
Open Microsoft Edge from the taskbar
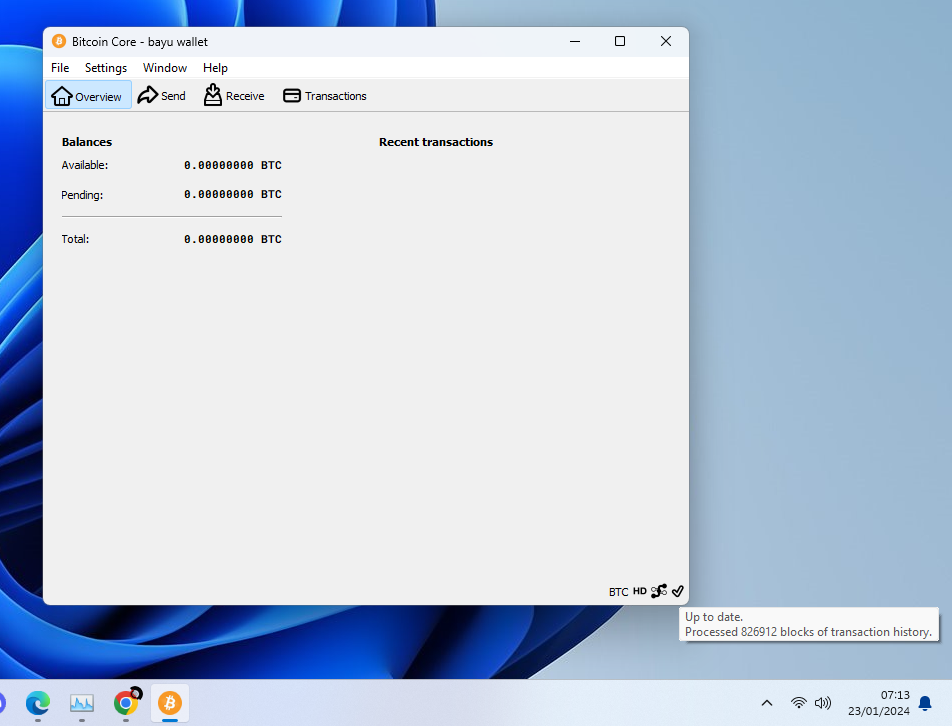[x=38, y=703]
